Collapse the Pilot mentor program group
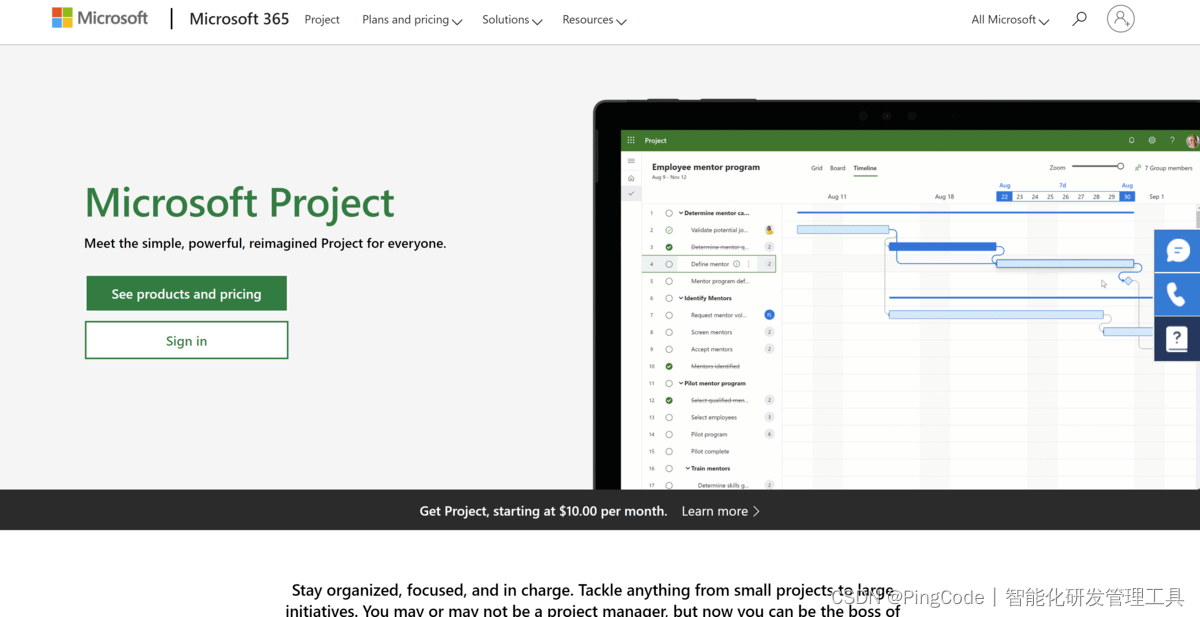 tap(681, 383)
